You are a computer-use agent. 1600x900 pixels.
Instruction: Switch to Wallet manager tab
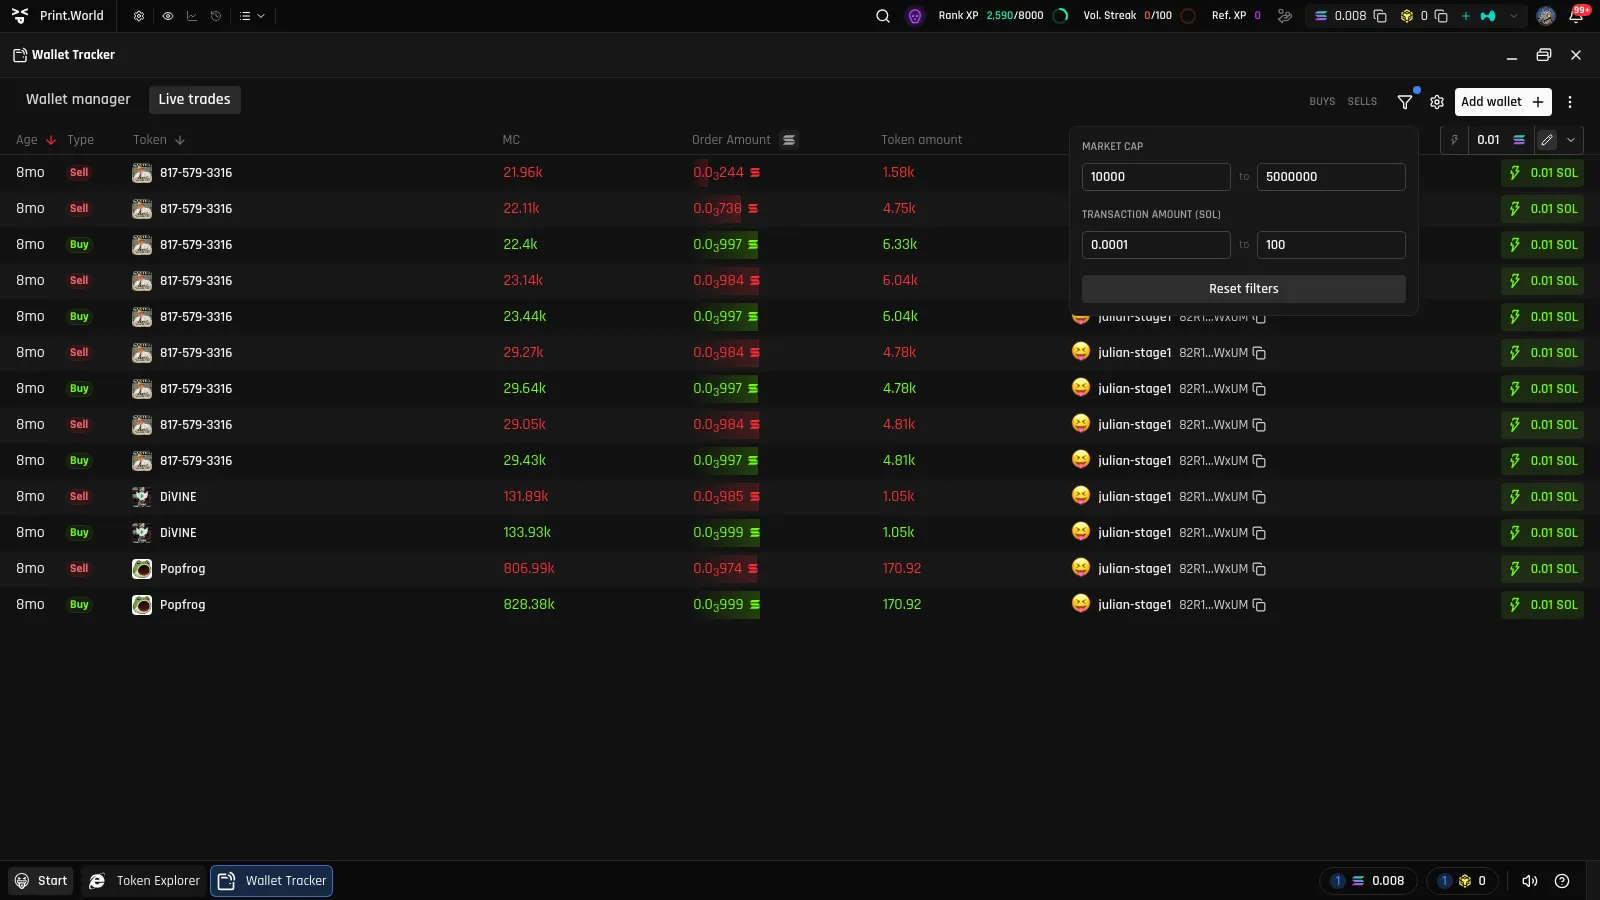coord(78,99)
